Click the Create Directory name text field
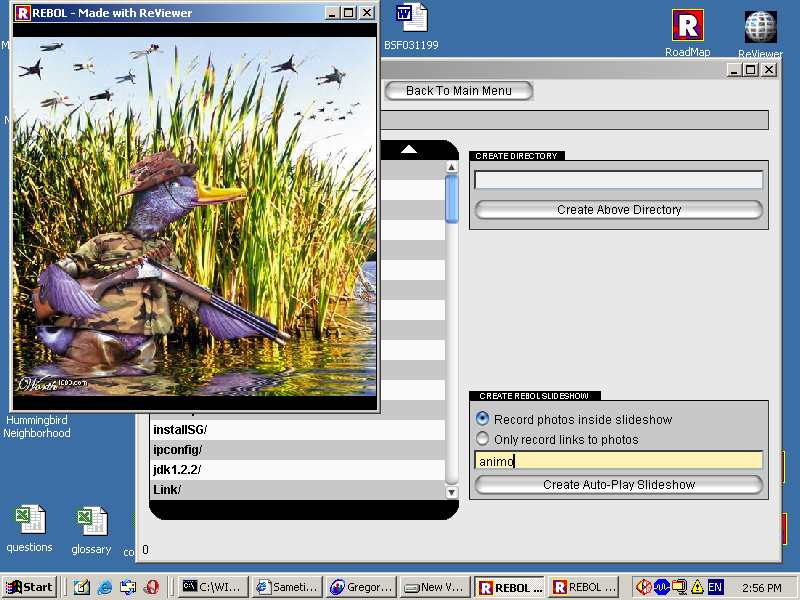 click(x=618, y=180)
